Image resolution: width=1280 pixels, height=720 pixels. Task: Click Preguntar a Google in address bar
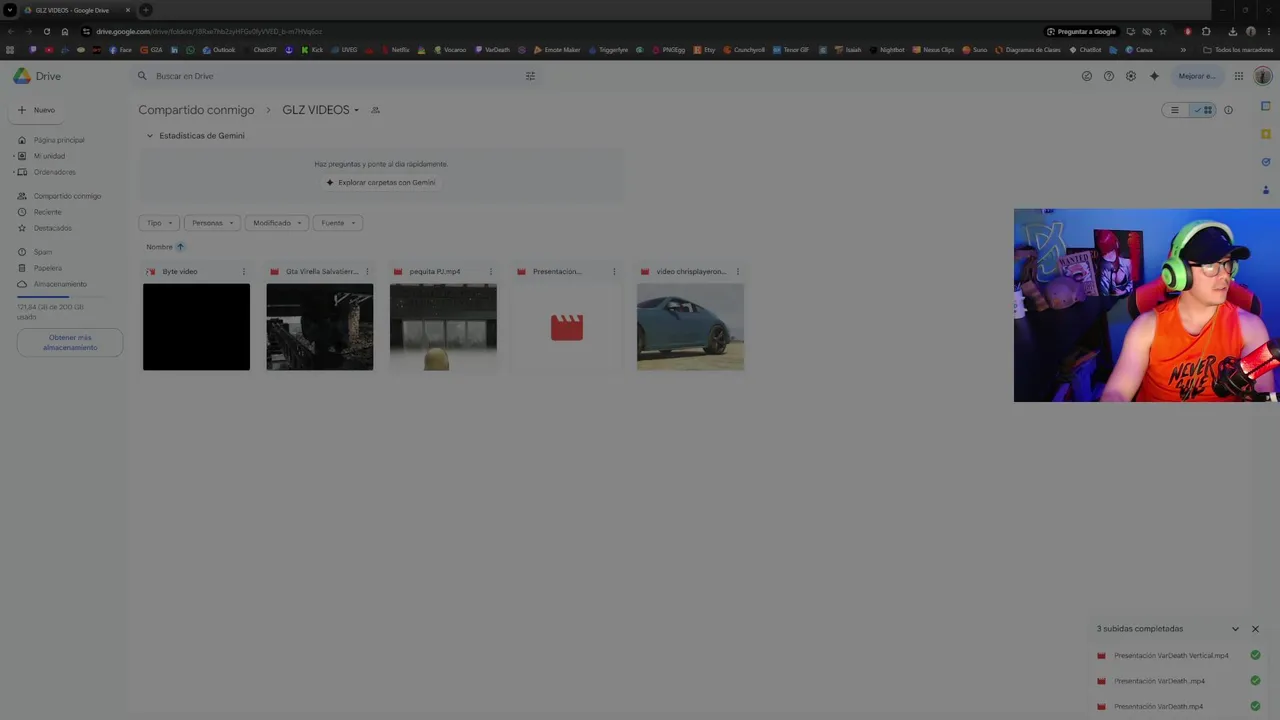point(1081,32)
